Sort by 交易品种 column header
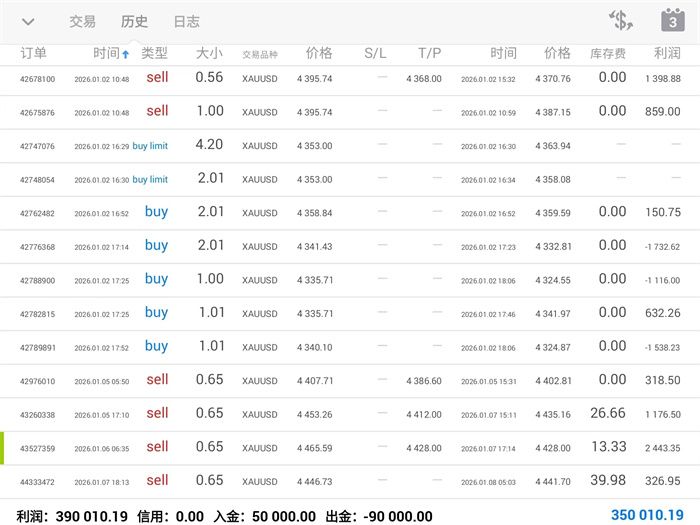This screenshot has width=700, height=525. 260,54
